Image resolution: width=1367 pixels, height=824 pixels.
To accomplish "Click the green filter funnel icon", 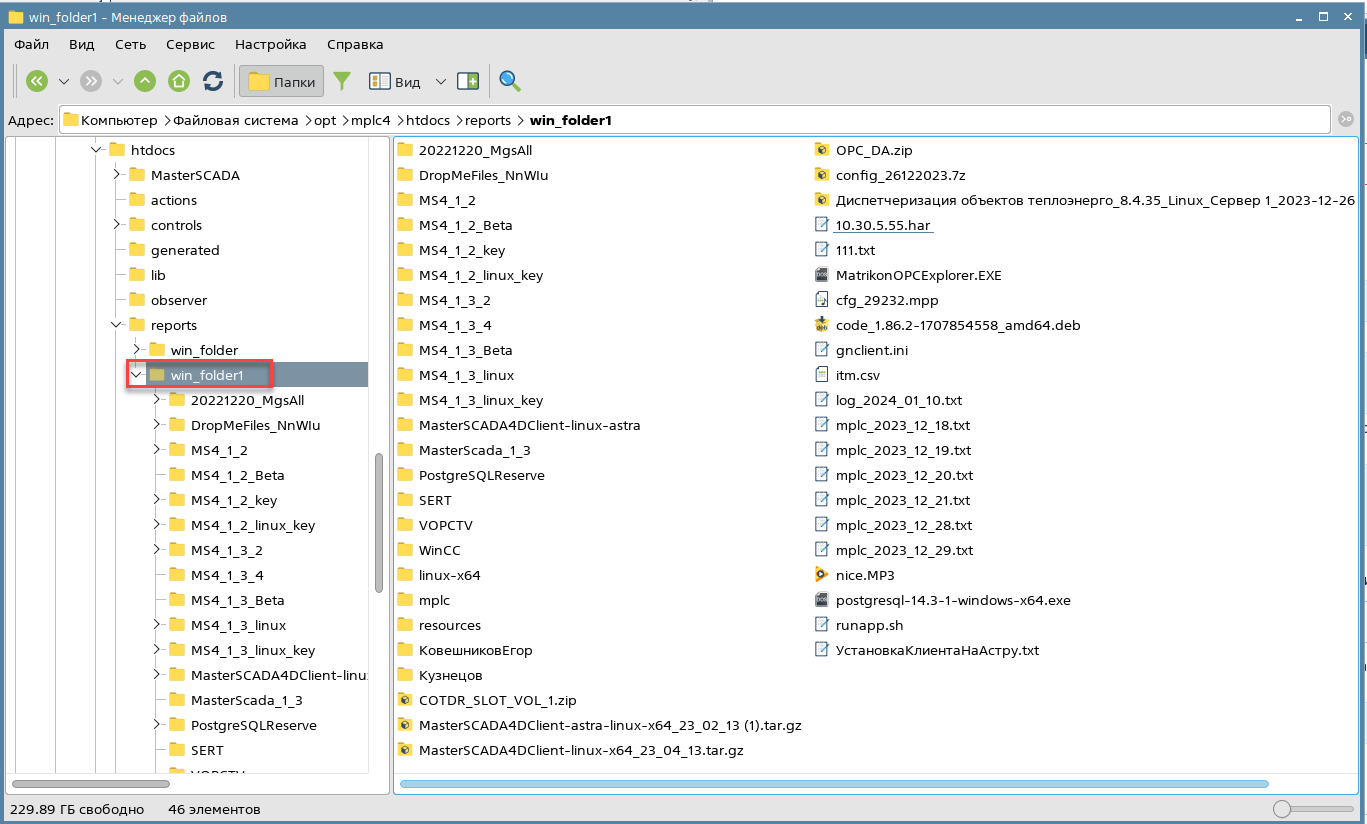I will pyautogui.click(x=342, y=82).
